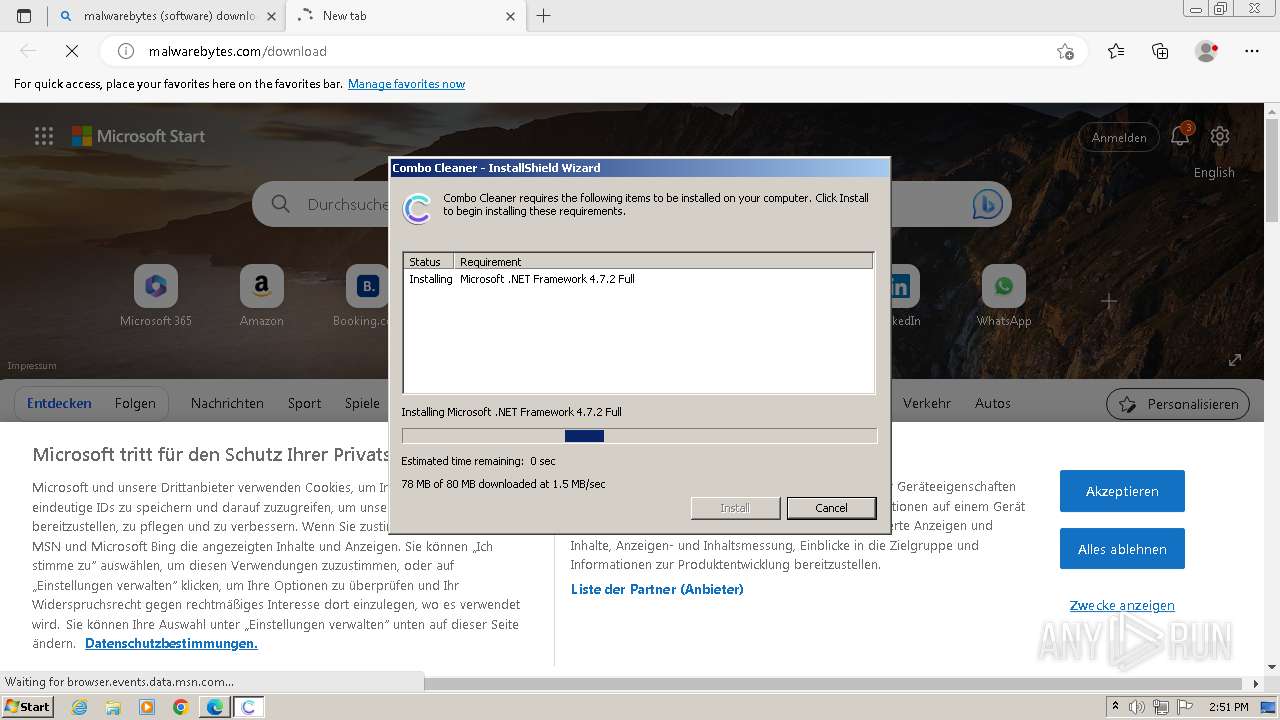Open Zwecke anzeigen link
Screen dimensions: 1280x720
tap(1122, 605)
